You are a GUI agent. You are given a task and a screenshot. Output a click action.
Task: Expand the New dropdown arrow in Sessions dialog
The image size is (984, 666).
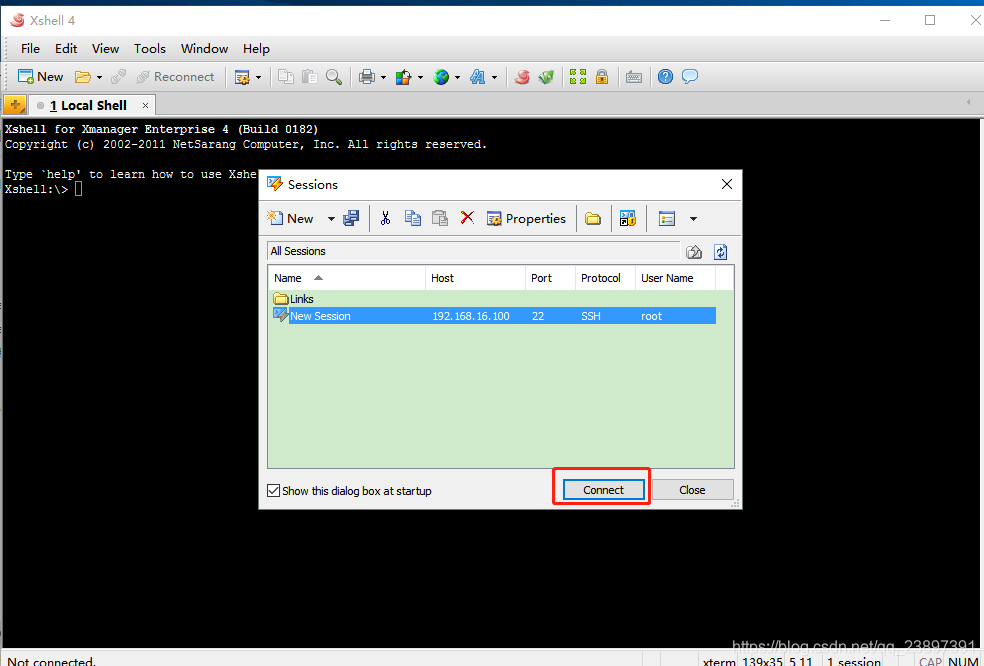331,219
